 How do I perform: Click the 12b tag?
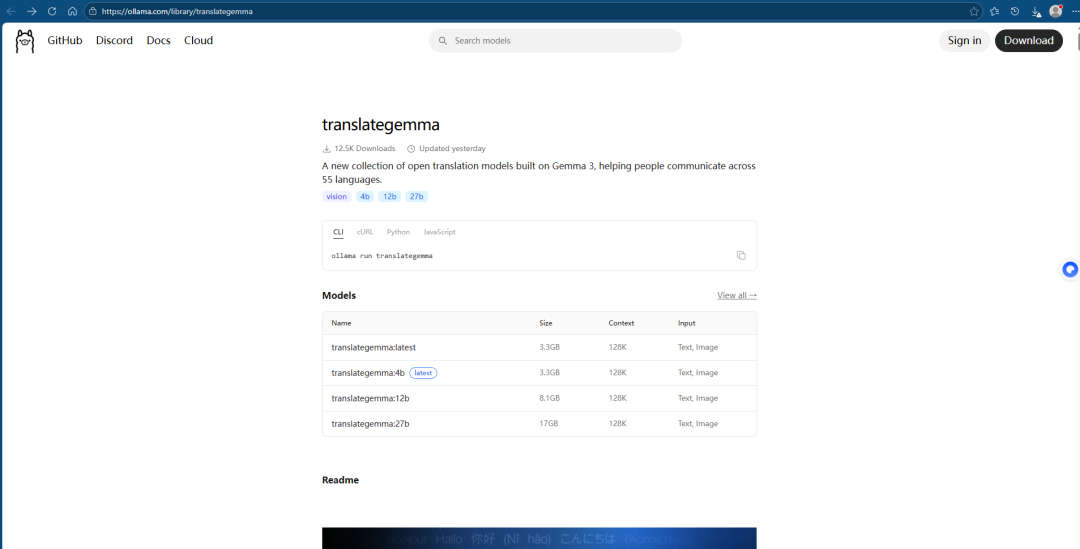[x=390, y=196]
